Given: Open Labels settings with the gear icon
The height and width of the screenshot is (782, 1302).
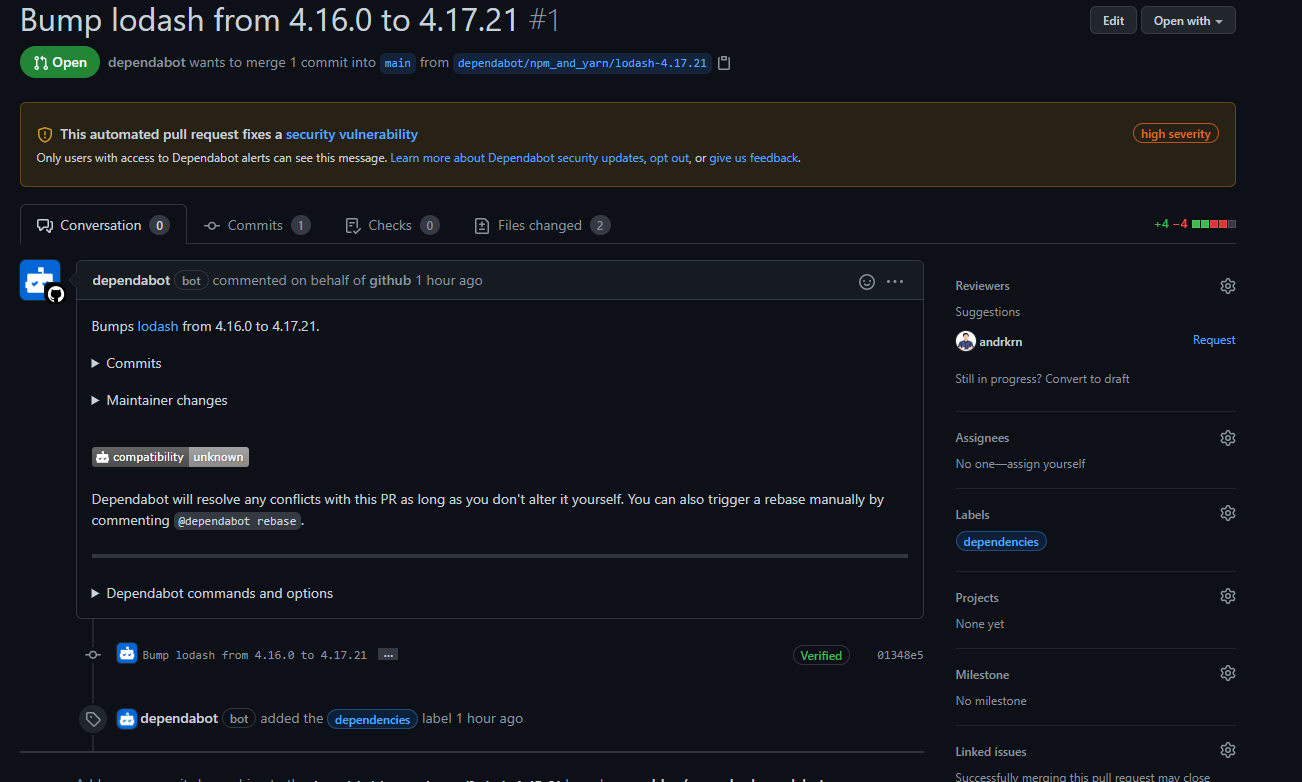Looking at the screenshot, I should point(1227,512).
